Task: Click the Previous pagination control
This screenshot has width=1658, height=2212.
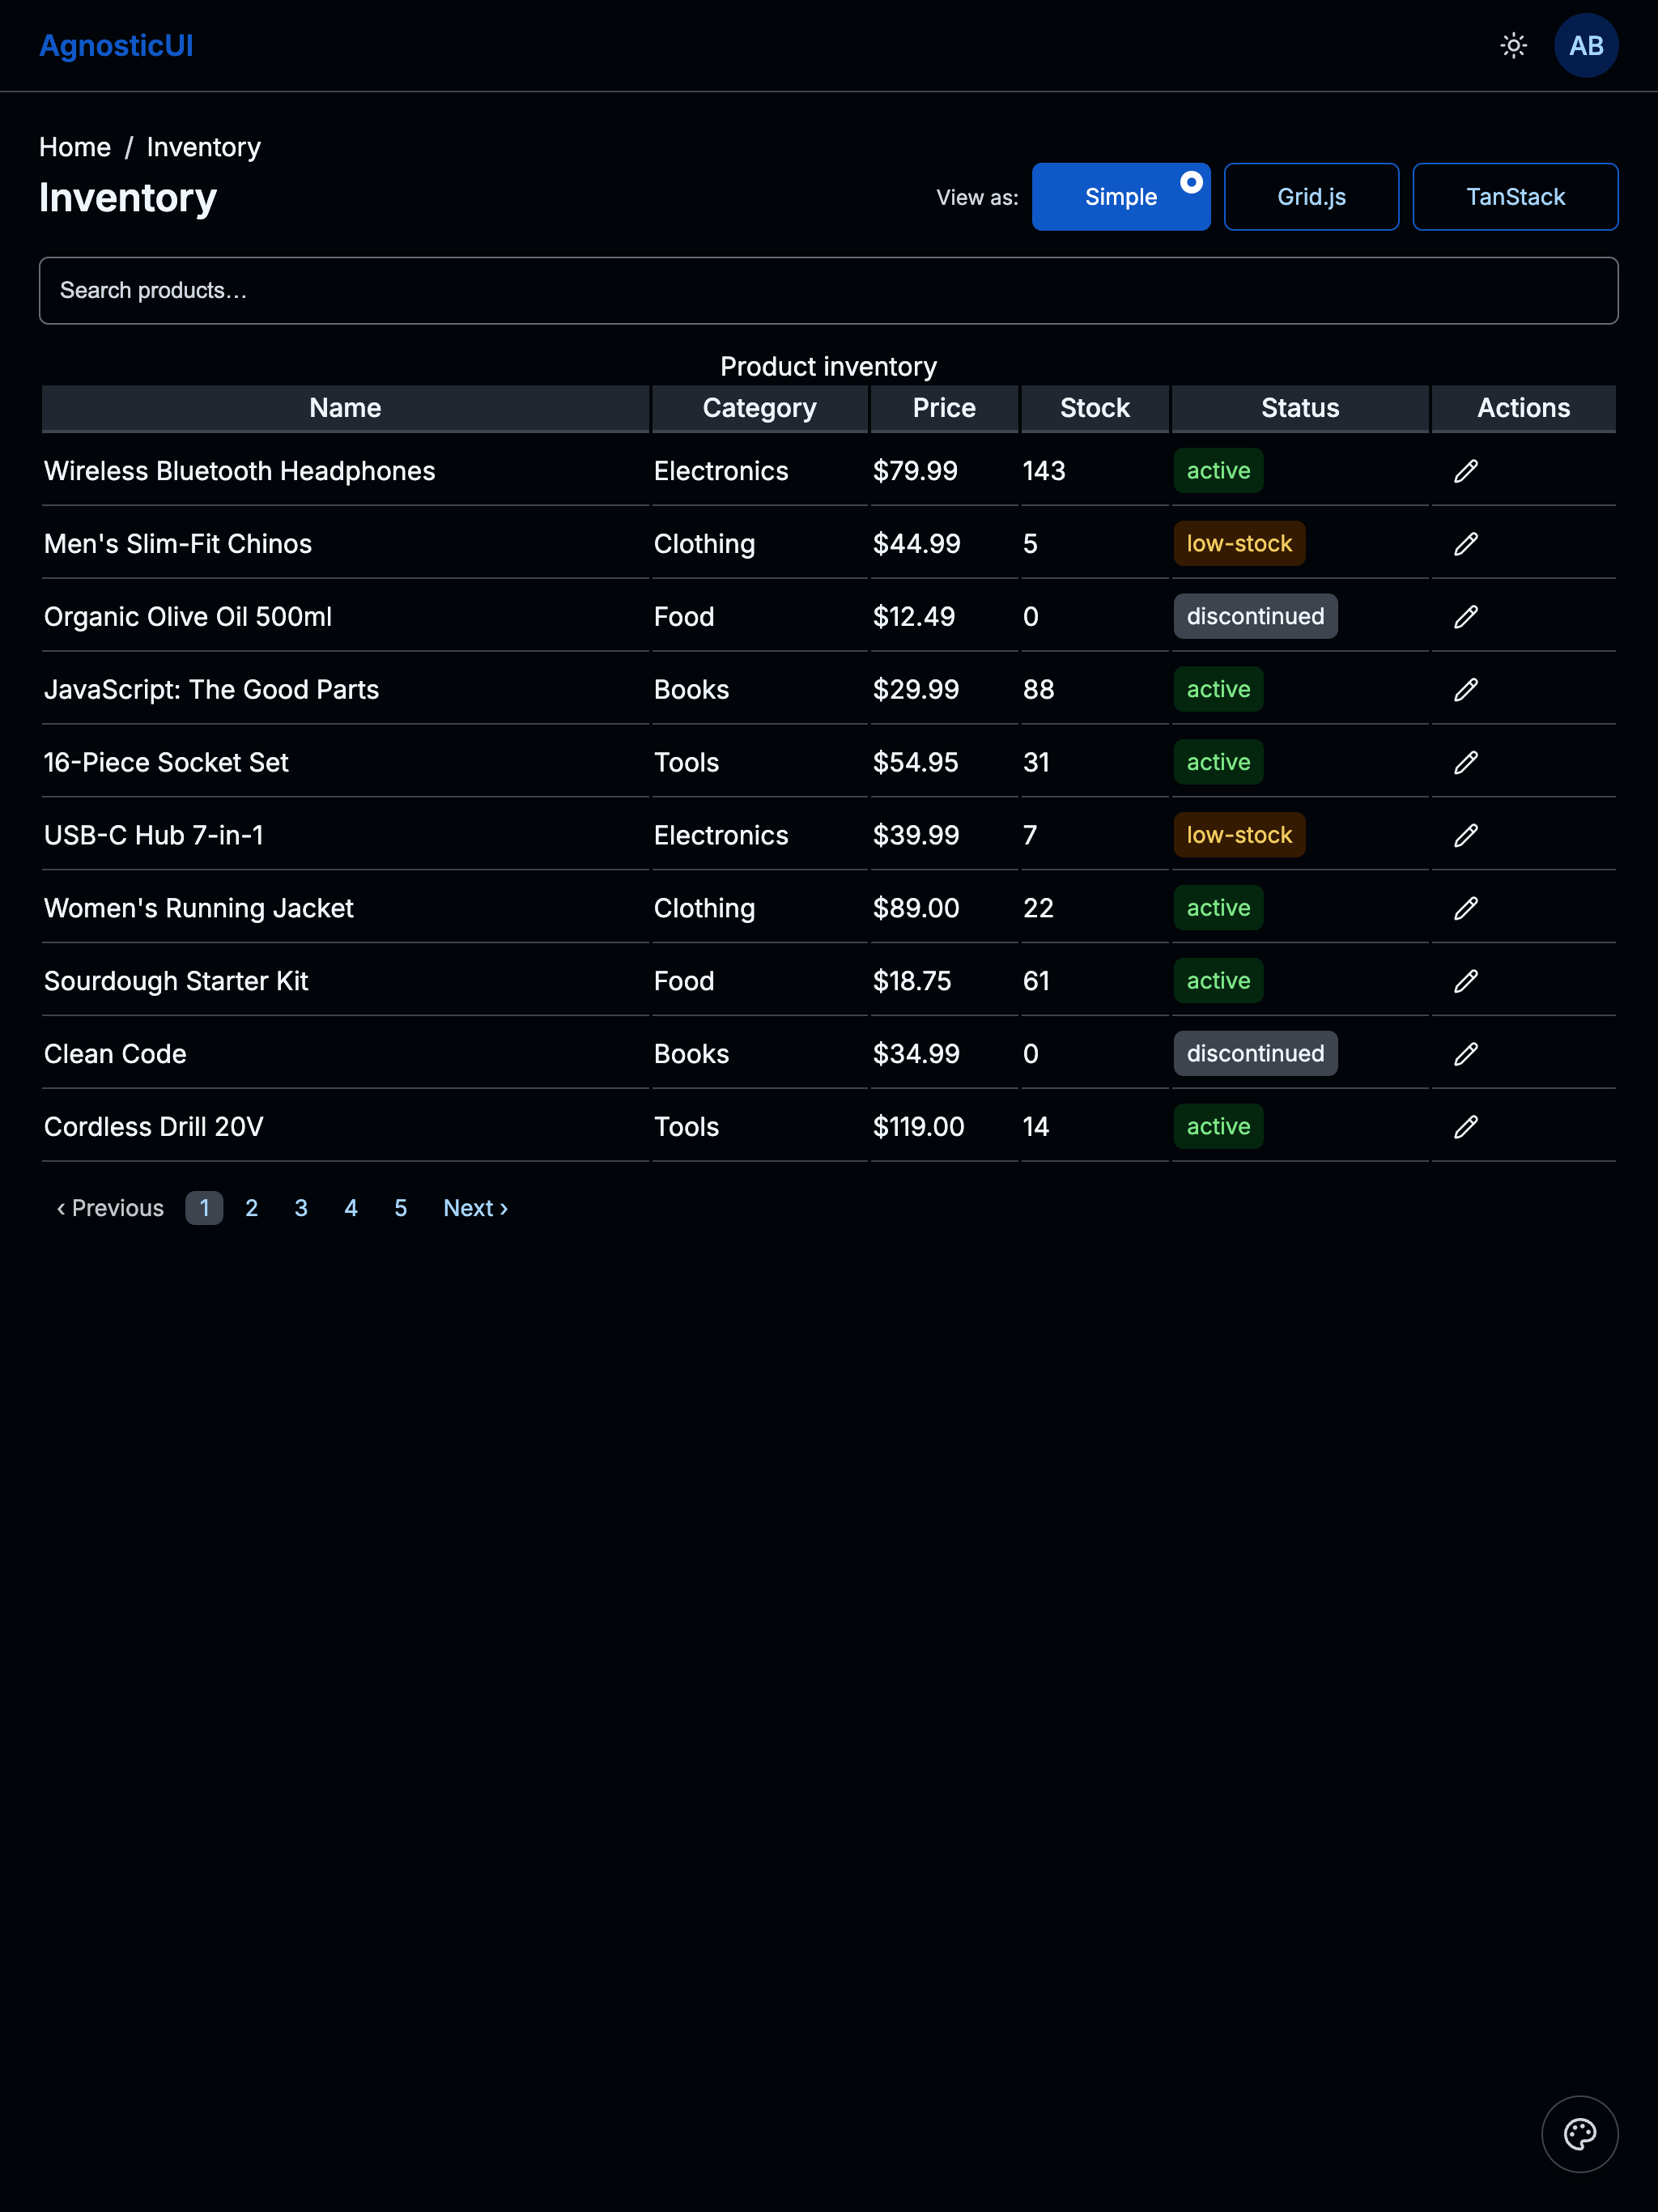Action: [110, 1208]
